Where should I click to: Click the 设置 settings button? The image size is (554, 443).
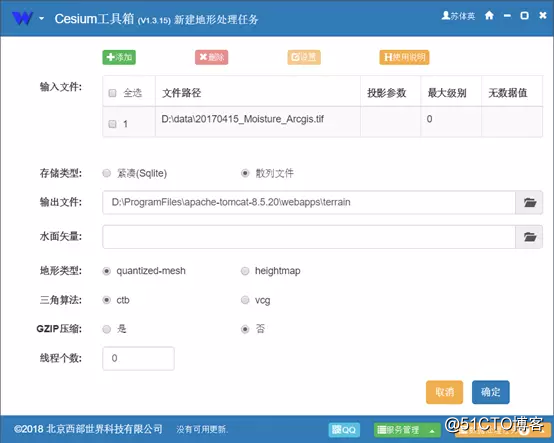point(304,57)
